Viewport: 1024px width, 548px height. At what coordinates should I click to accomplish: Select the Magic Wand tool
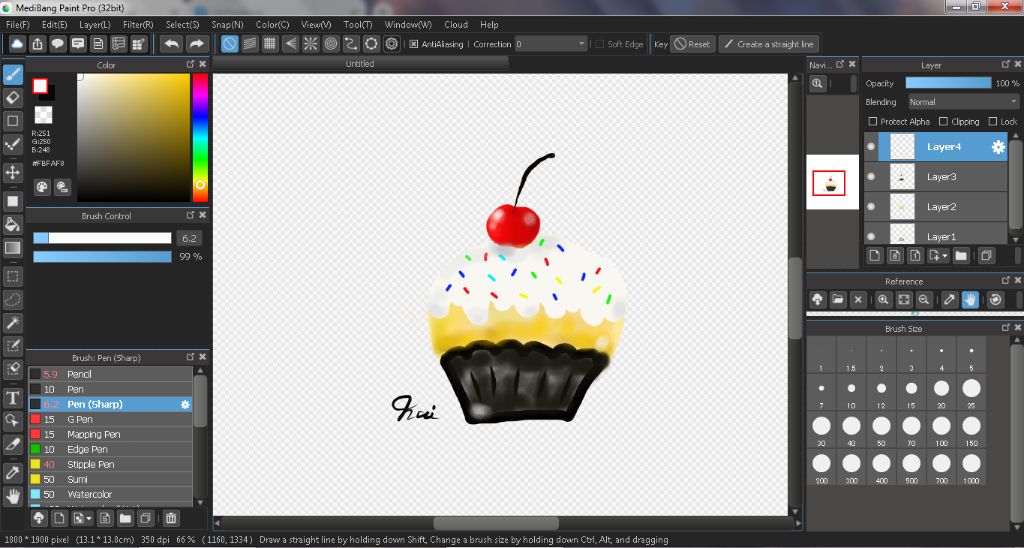coord(12,323)
